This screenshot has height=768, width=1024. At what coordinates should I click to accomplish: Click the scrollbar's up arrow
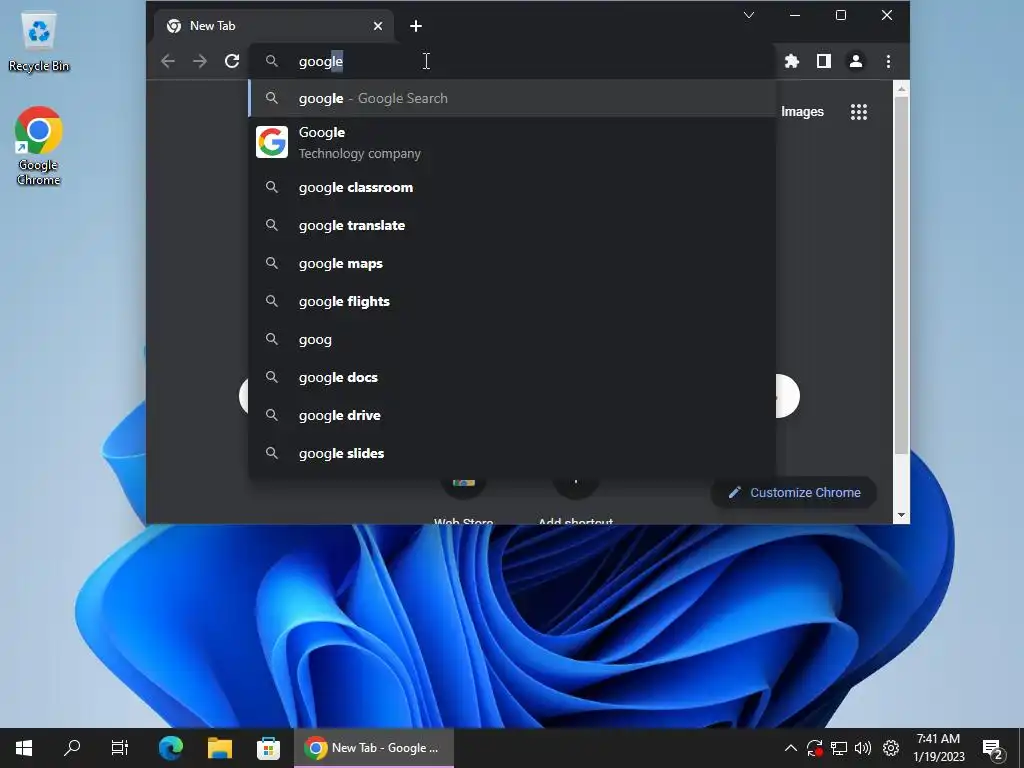coord(901,89)
